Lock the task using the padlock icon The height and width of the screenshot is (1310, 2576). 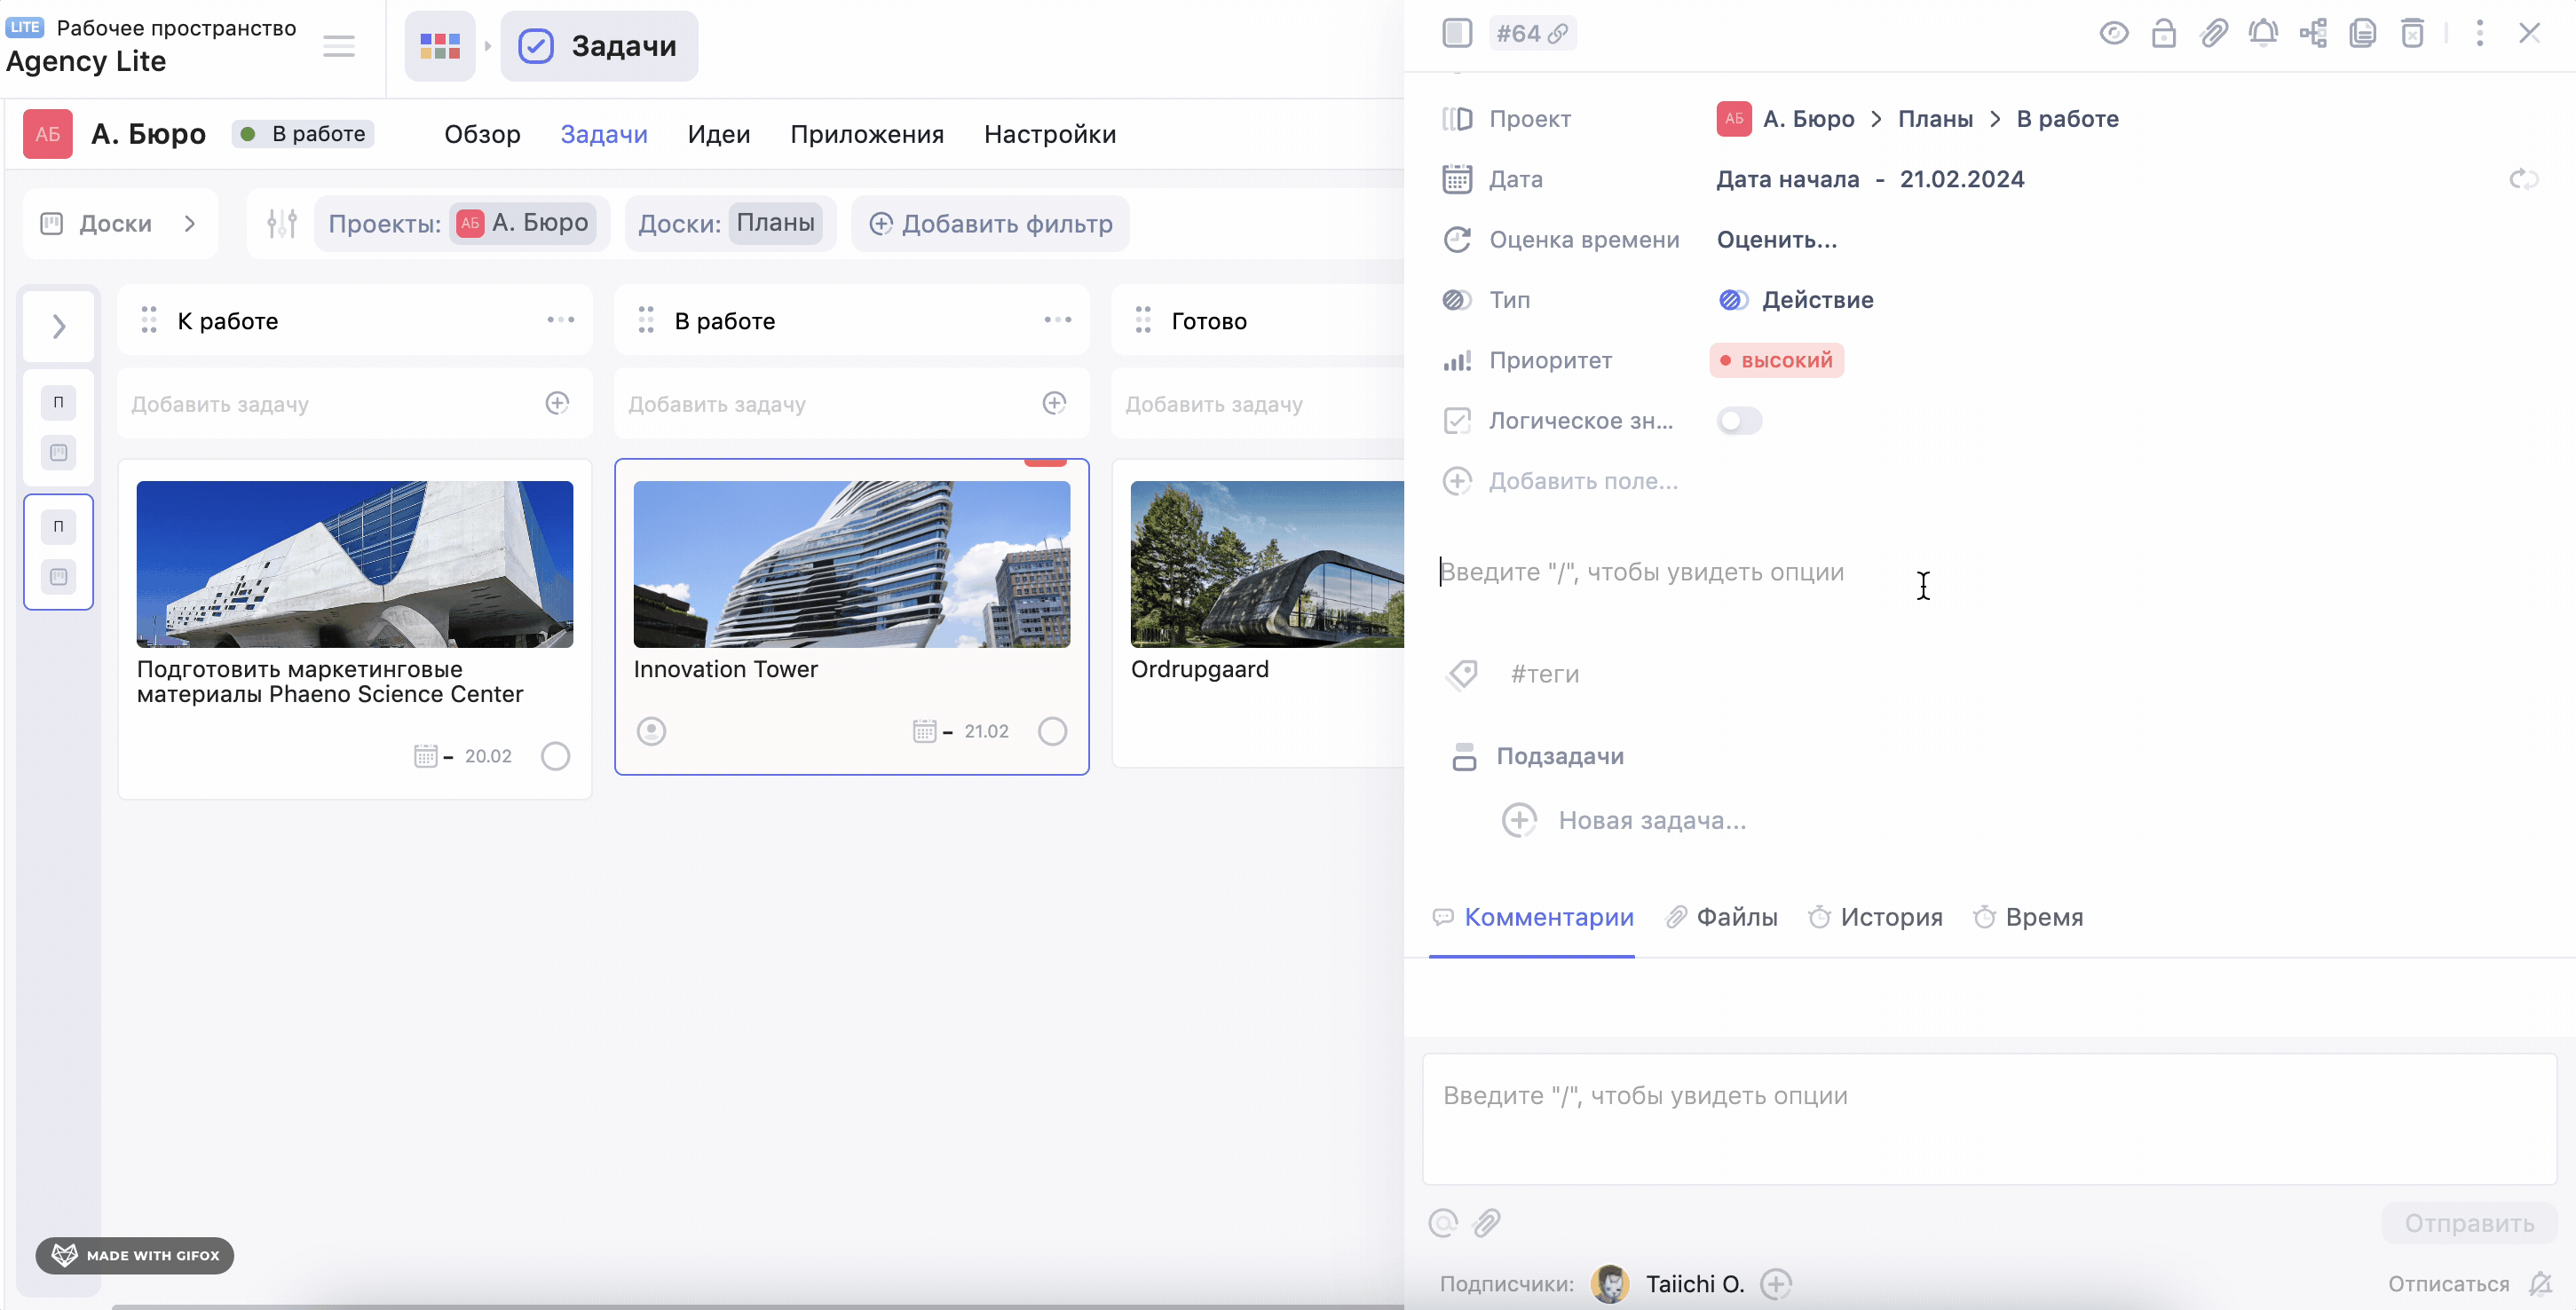click(x=2163, y=33)
